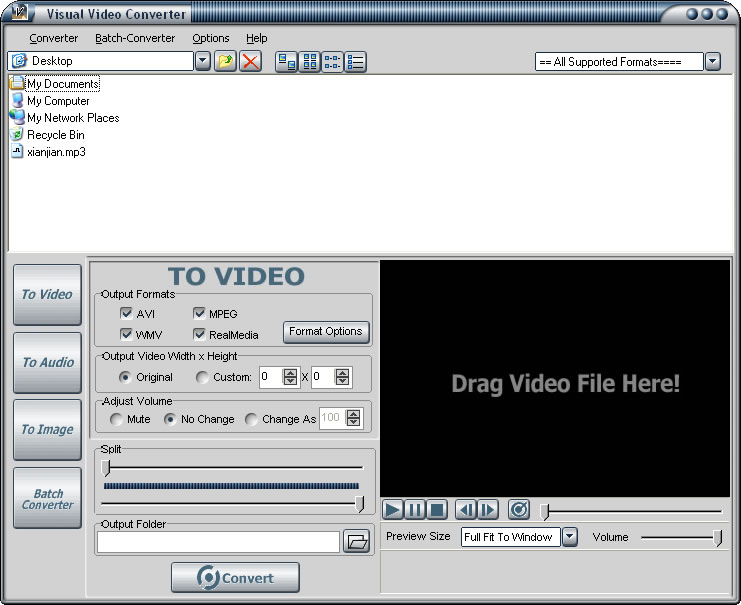Open the Options menu
Viewport: 741px width, 605px height.
[x=210, y=38]
